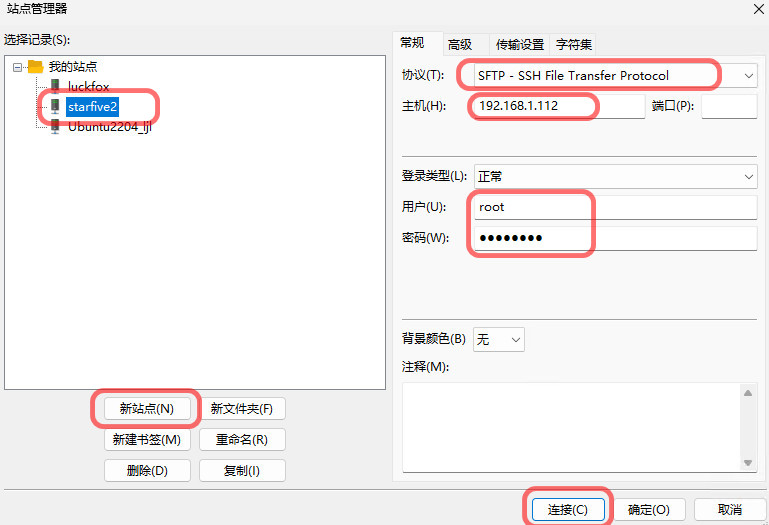This screenshot has height=525, width=769.
Task: Click the 注释 comments text area
Action: click(x=572, y=427)
